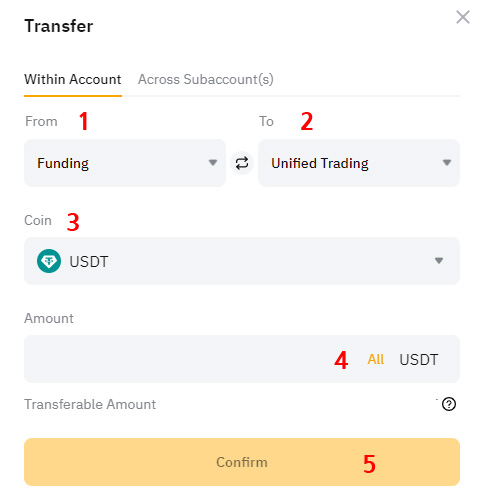Viewport: 481px width, 498px height.
Task: Click the Funding text in From selector
Action: [x=63, y=163]
